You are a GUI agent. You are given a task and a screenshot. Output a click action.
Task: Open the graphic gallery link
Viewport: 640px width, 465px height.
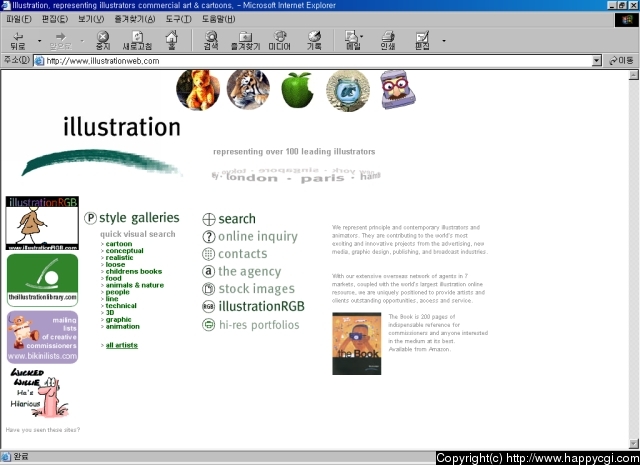[x=118, y=320]
